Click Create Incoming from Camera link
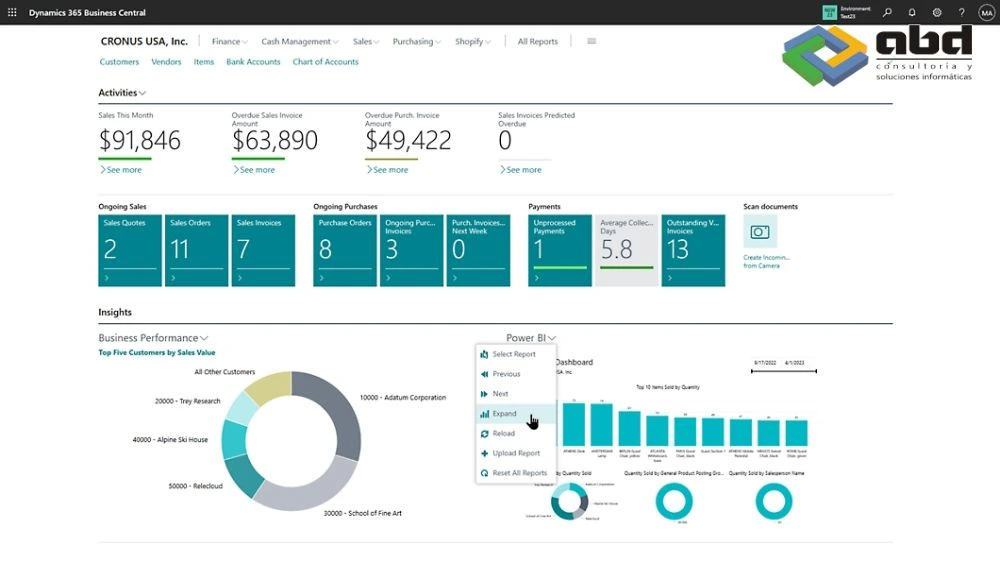Image resolution: width=1000 pixels, height=563 pixels. click(766, 261)
